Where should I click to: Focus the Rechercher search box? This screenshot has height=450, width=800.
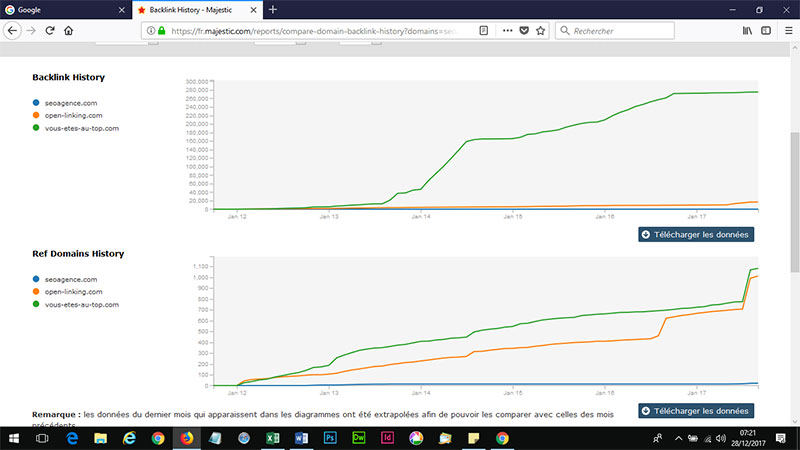click(615, 31)
